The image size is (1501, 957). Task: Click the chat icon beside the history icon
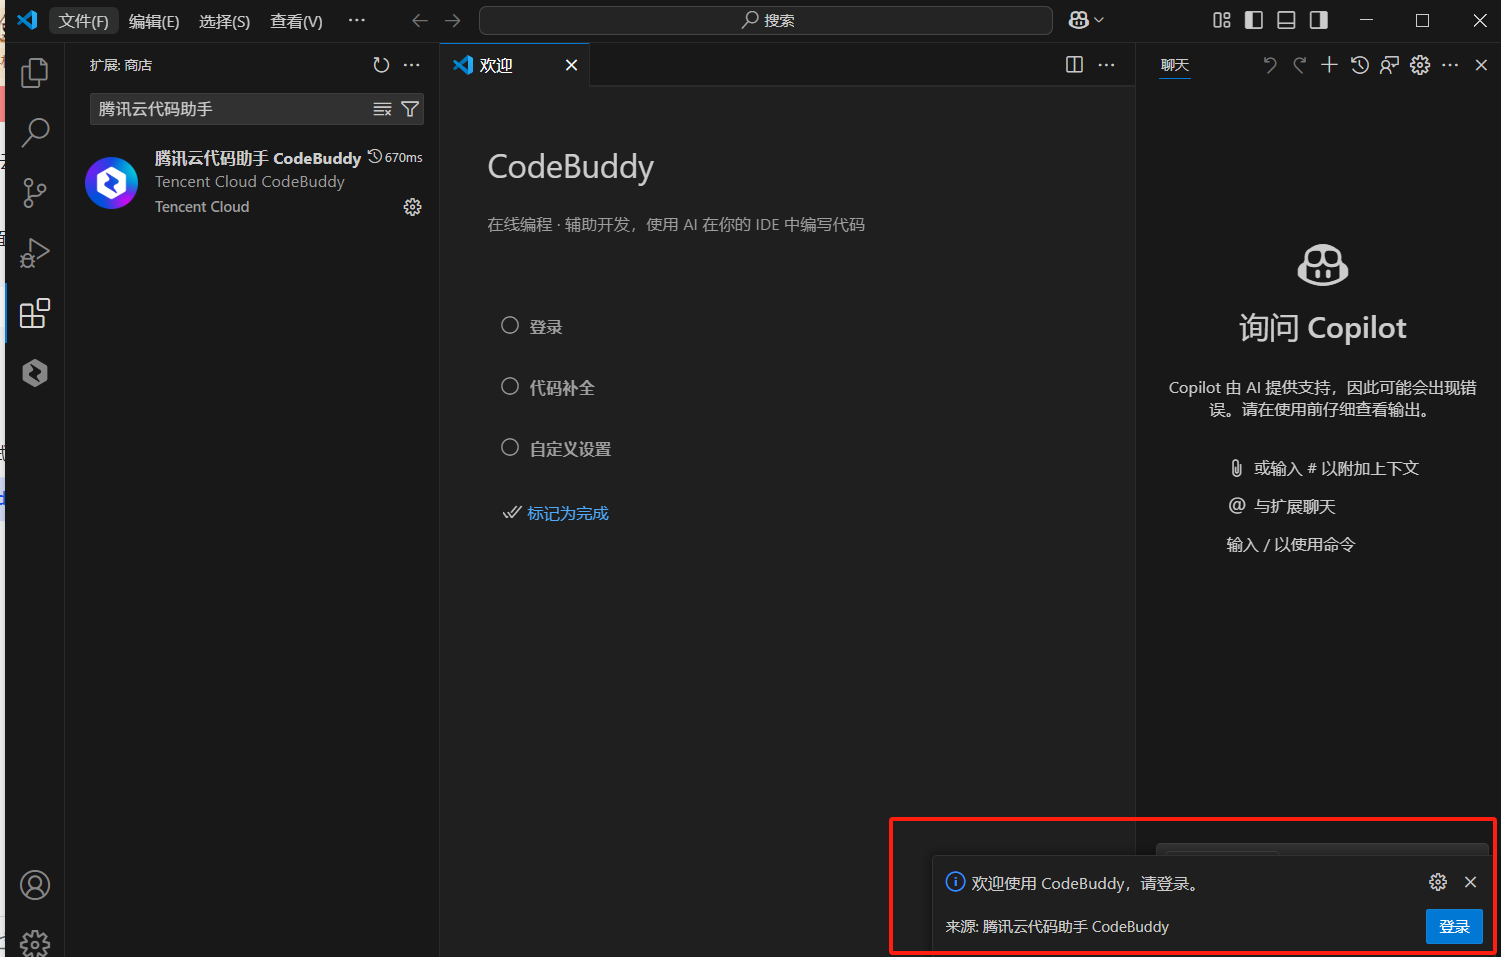point(1389,65)
